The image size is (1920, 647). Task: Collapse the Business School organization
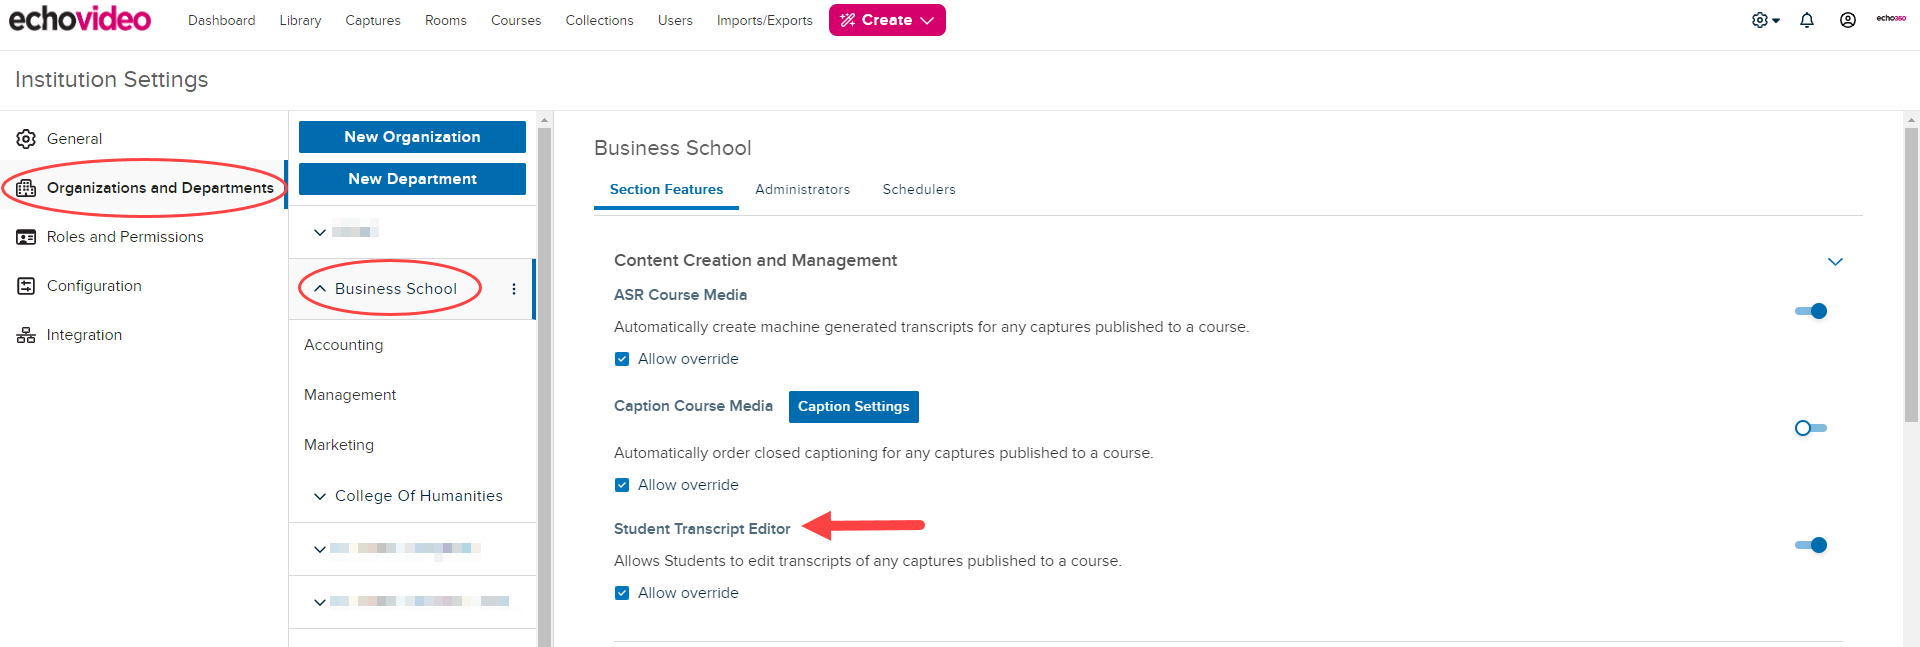pos(320,289)
